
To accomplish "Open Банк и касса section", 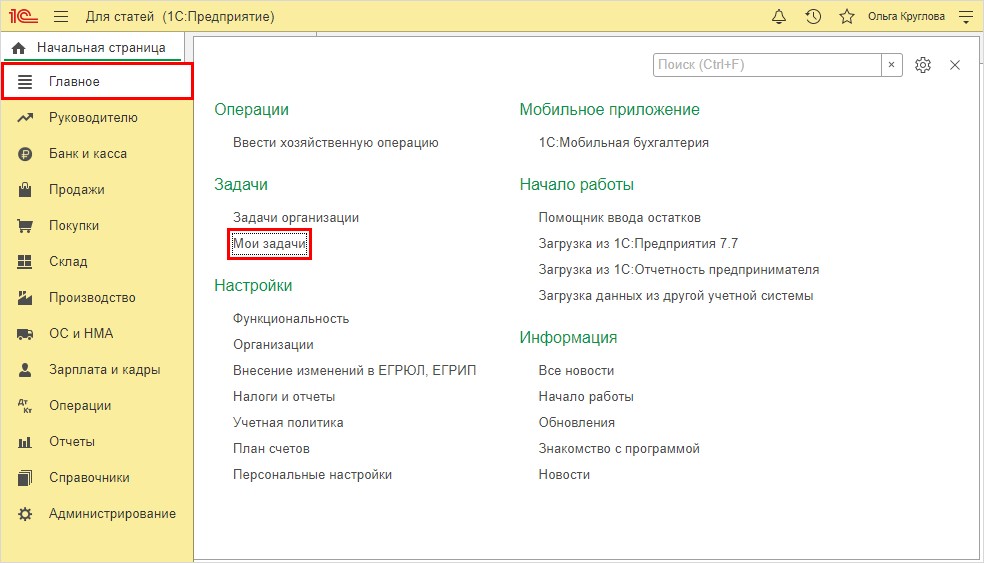I will click(x=88, y=154).
